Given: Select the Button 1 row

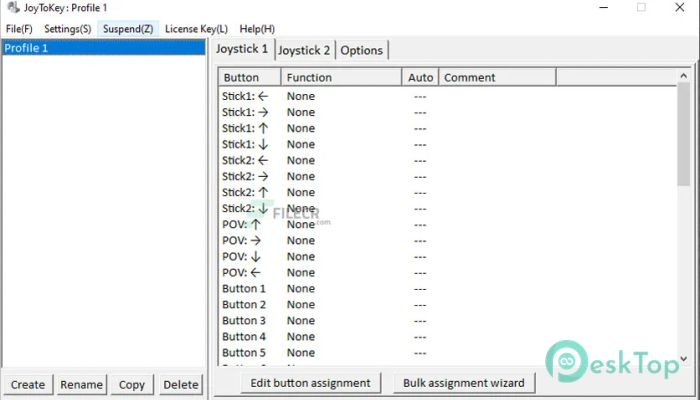Looking at the screenshot, I should tap(448, 289).
